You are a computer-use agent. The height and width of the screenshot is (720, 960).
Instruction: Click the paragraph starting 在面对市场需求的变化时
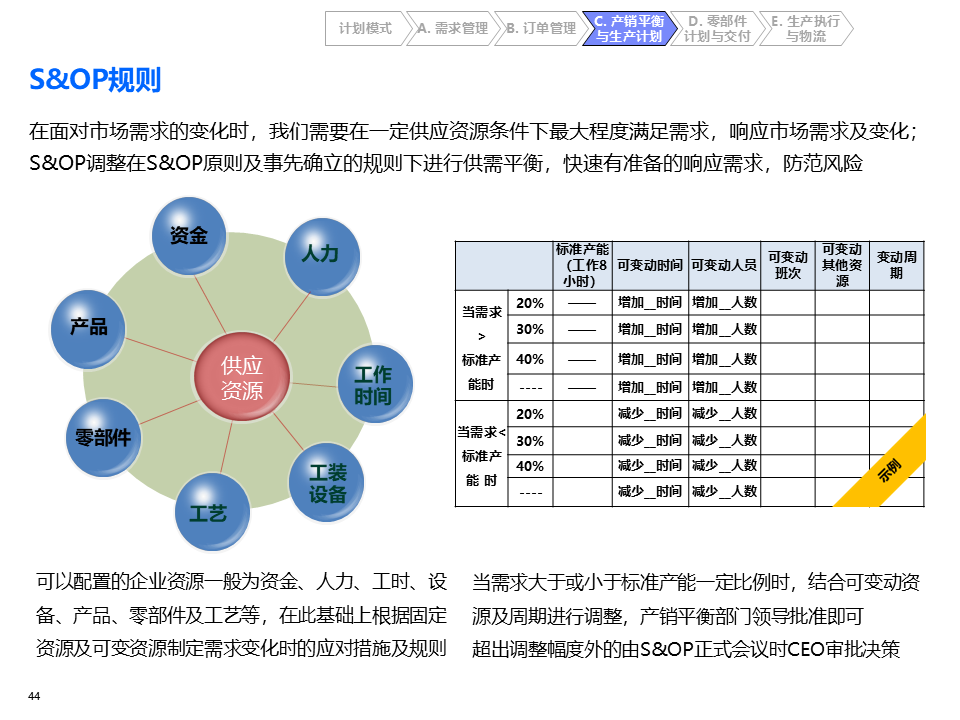click(x=473, y=131)
